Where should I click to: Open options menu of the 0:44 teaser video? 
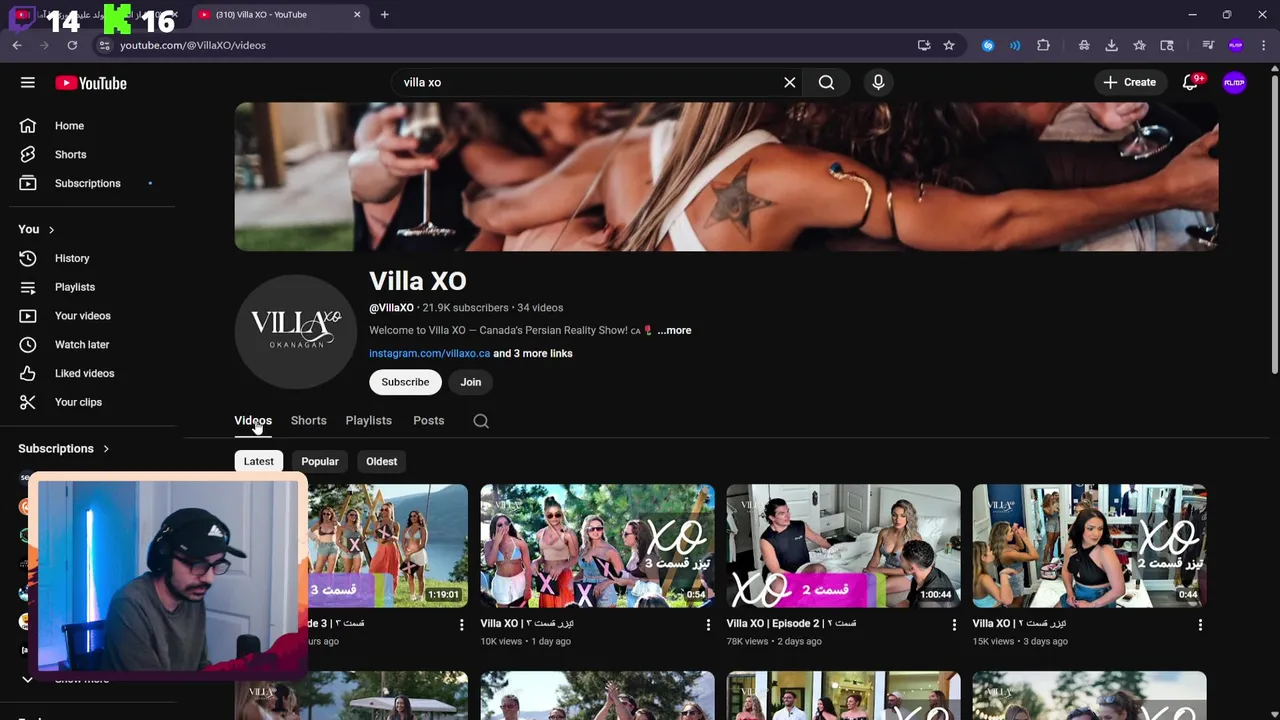(x=1200, y=624)
